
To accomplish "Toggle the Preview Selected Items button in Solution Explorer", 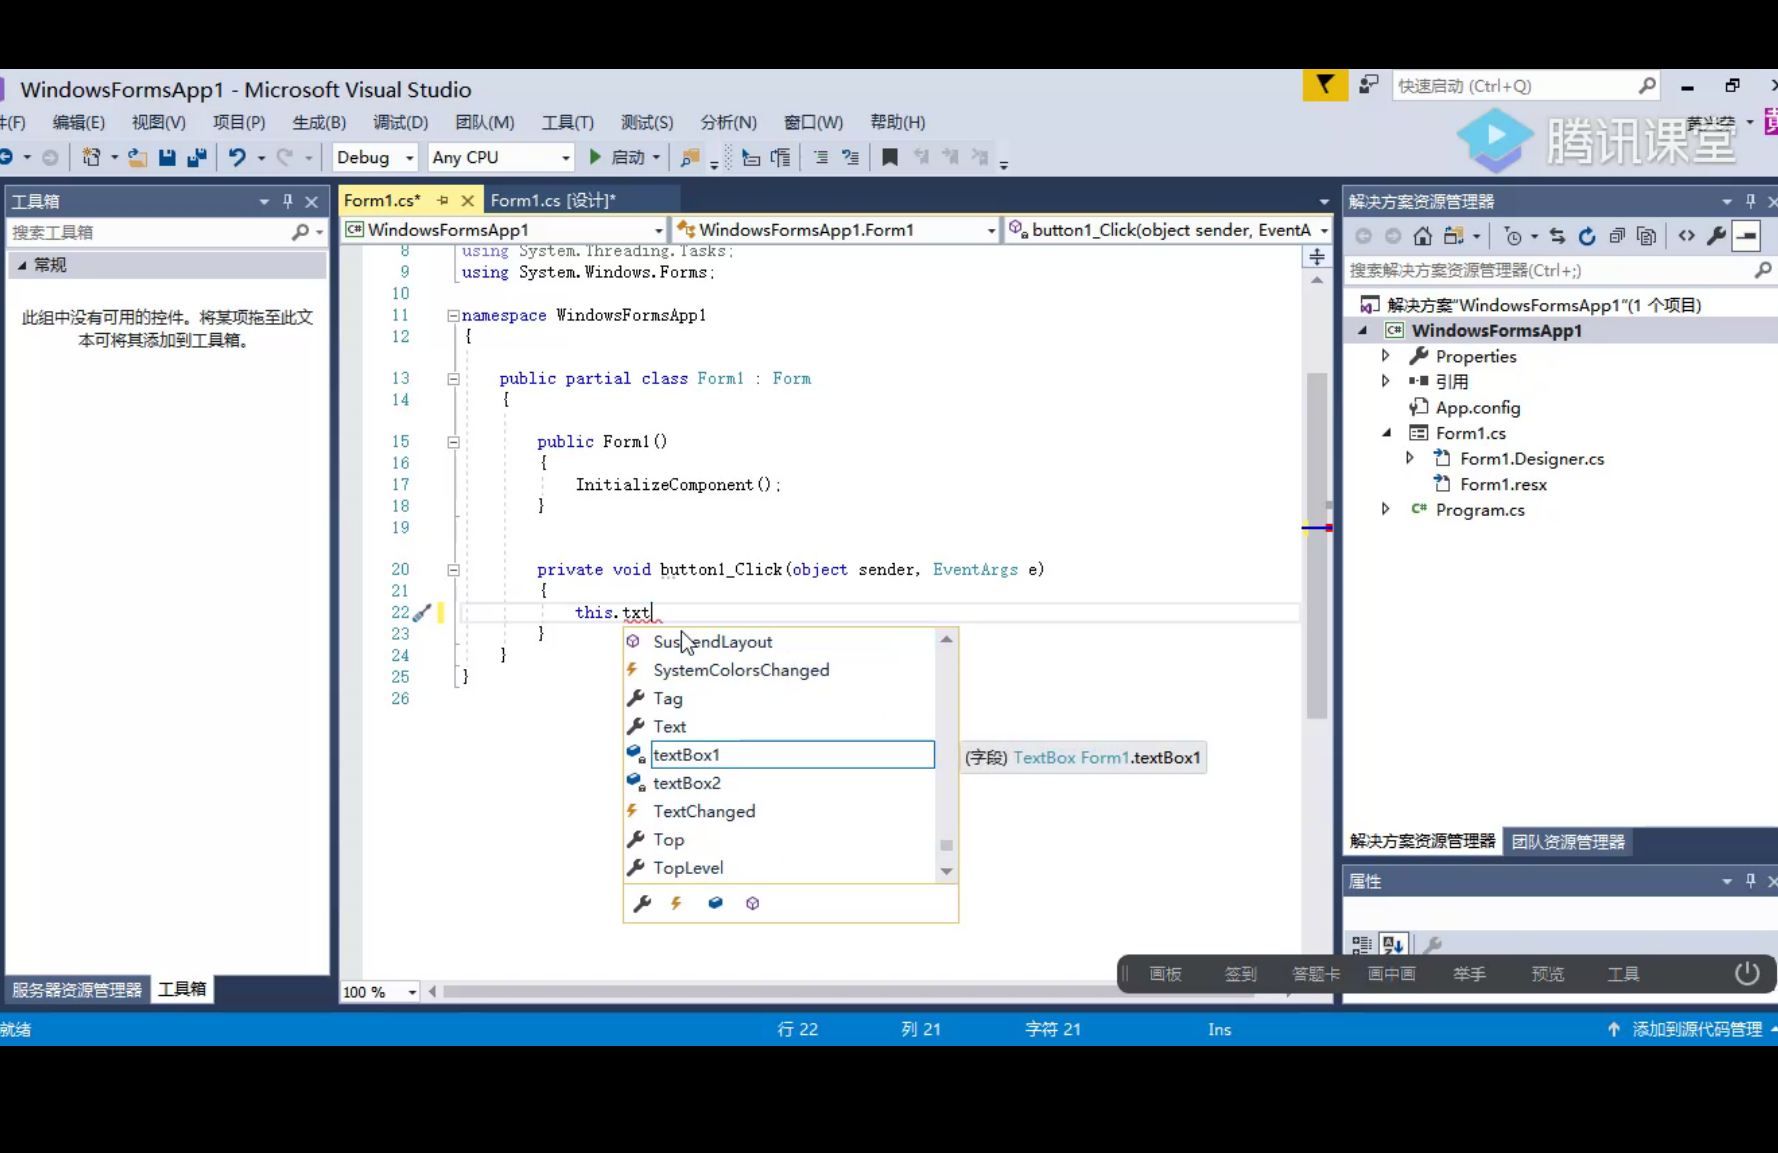I will point(1746,237).
